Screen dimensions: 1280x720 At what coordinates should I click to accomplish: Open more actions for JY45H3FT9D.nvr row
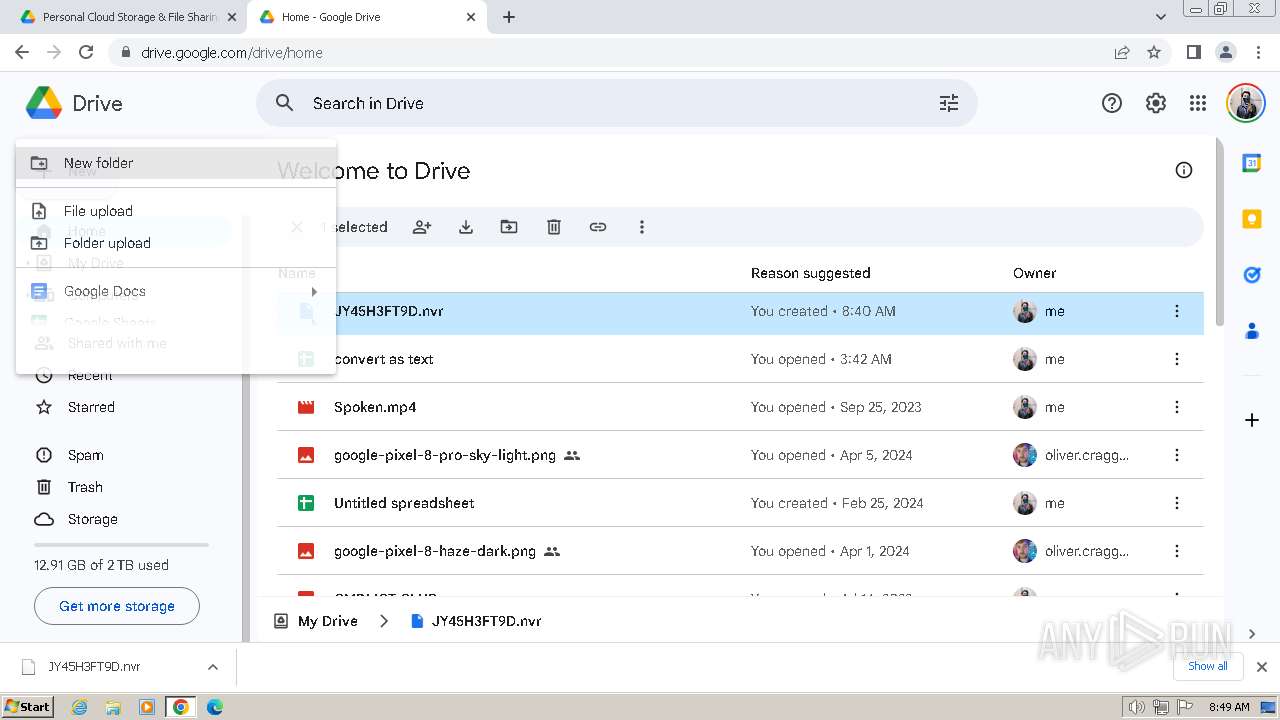1177,311
